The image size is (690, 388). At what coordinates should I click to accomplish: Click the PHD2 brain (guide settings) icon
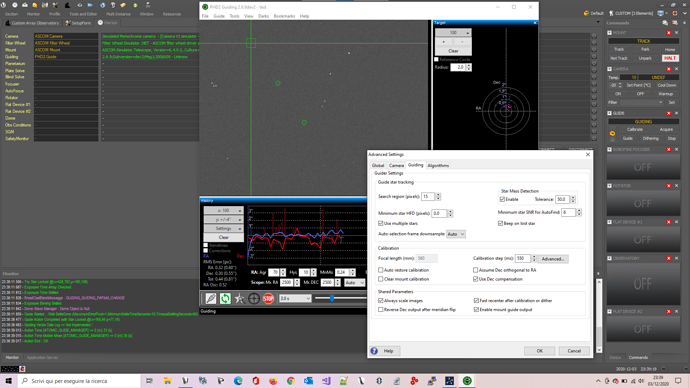(211, 298)
